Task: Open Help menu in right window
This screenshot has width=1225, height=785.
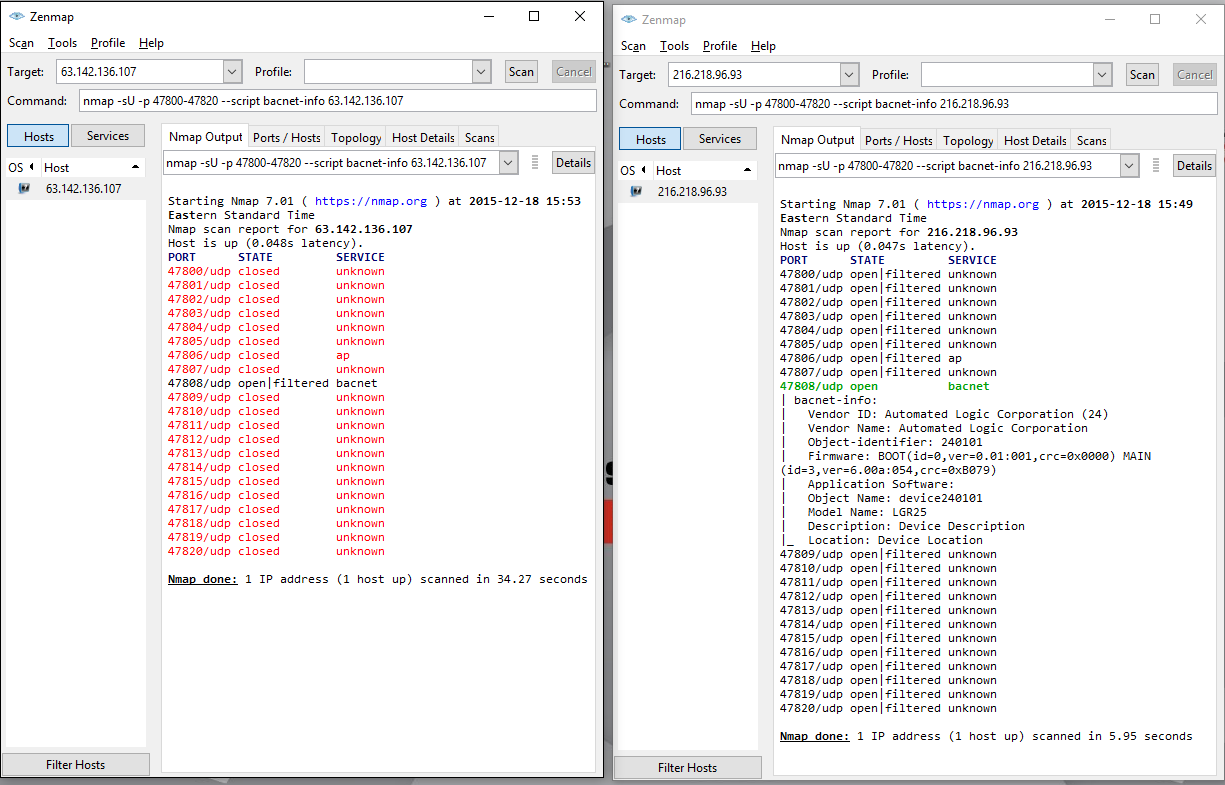Action: pos(763,46)
